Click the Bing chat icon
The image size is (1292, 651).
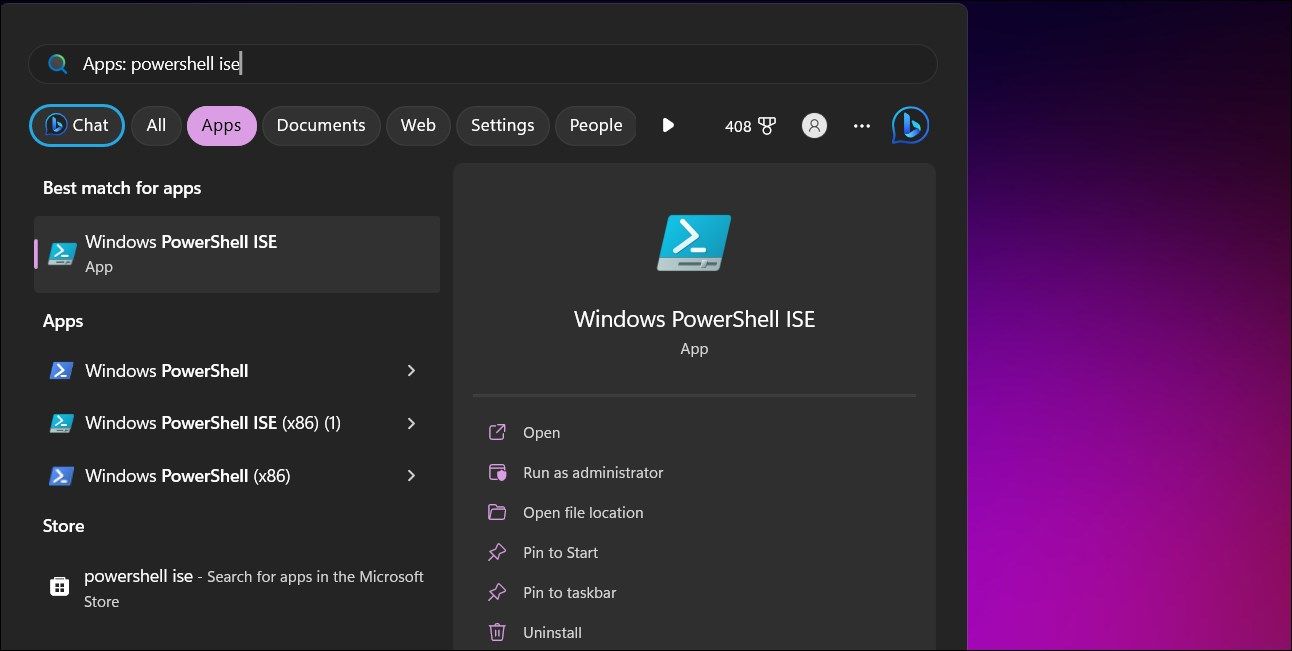(909, 125)
